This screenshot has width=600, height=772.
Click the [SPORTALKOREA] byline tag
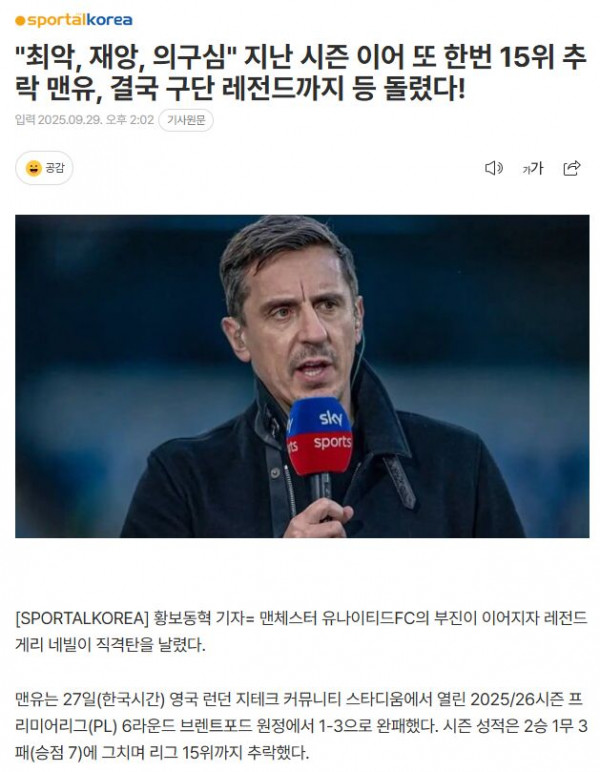(x=82, y=617)
